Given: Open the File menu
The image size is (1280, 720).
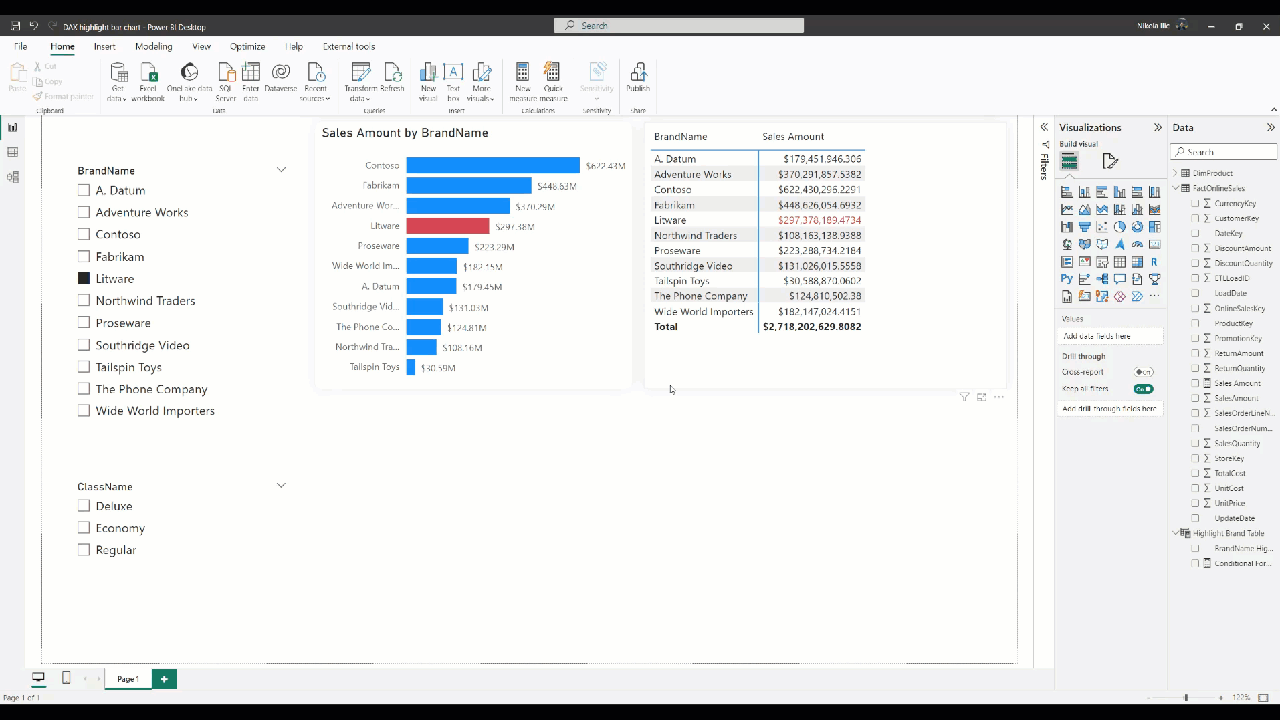Looking at the screenshot, I should [x=20, y=46].
